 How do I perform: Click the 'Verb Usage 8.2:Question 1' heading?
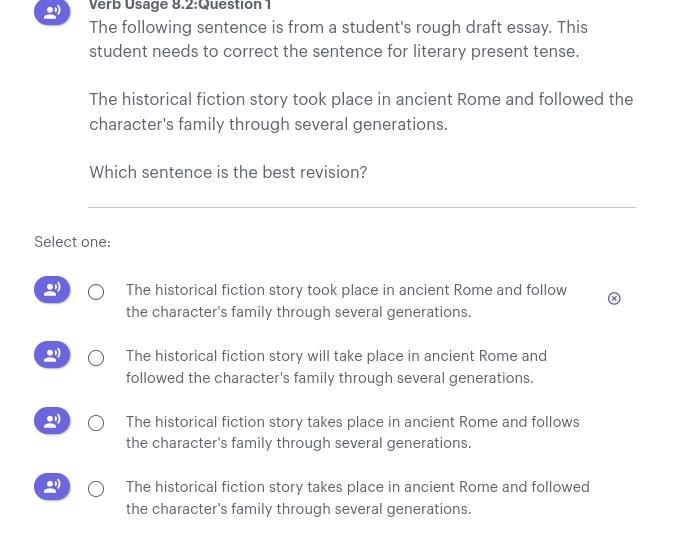(x=180, y=5)
